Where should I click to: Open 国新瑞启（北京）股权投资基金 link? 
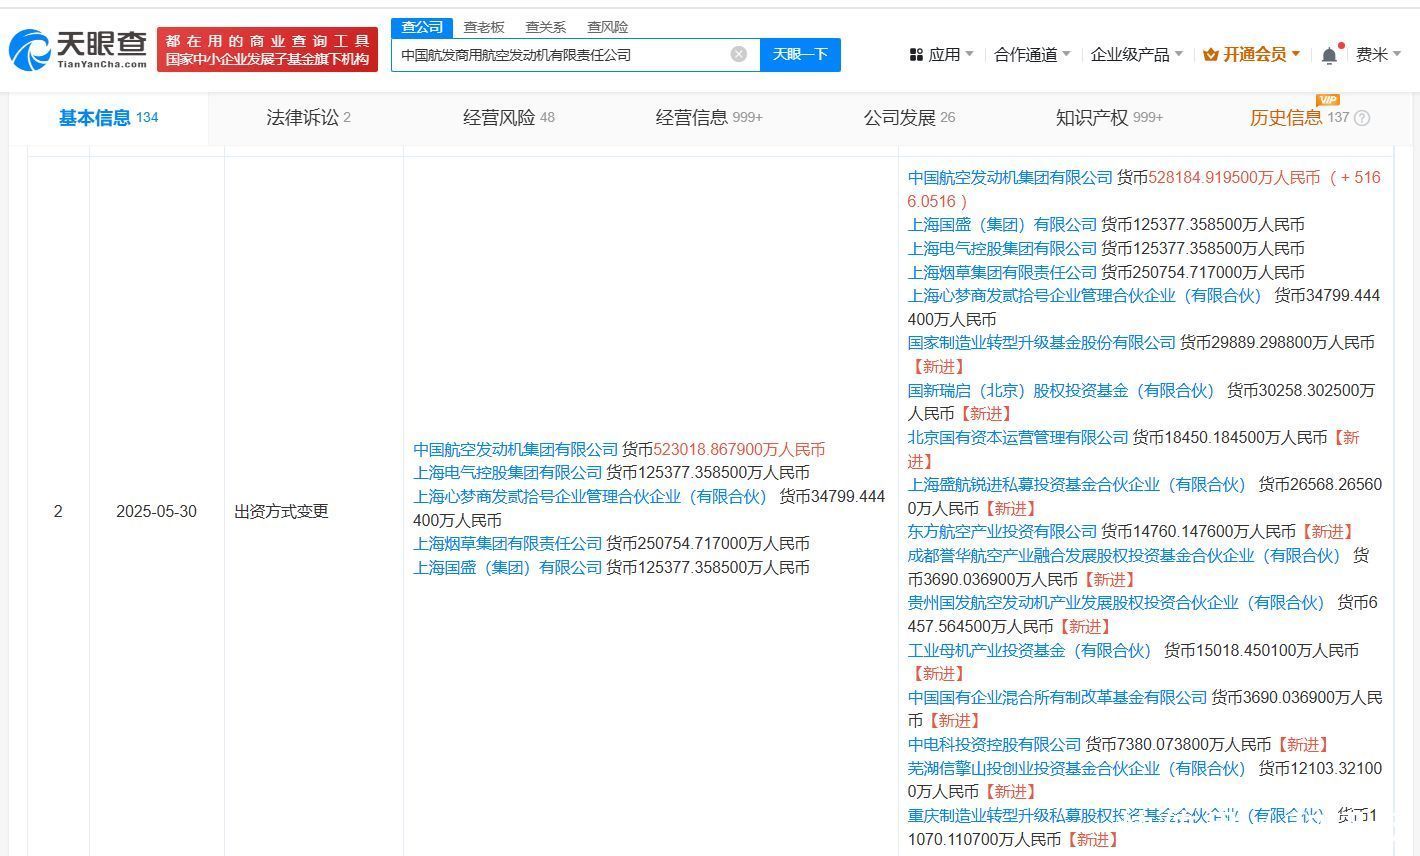coord(1062,390)
